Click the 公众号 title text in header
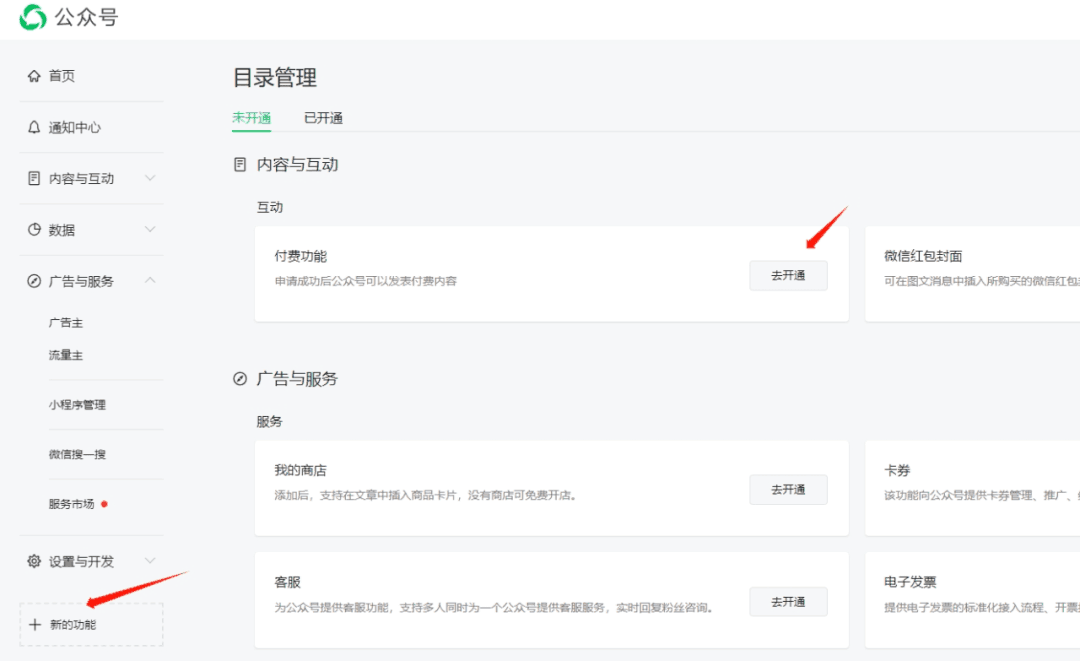Viewport: 1080px width, 661px height. [87, 17]
